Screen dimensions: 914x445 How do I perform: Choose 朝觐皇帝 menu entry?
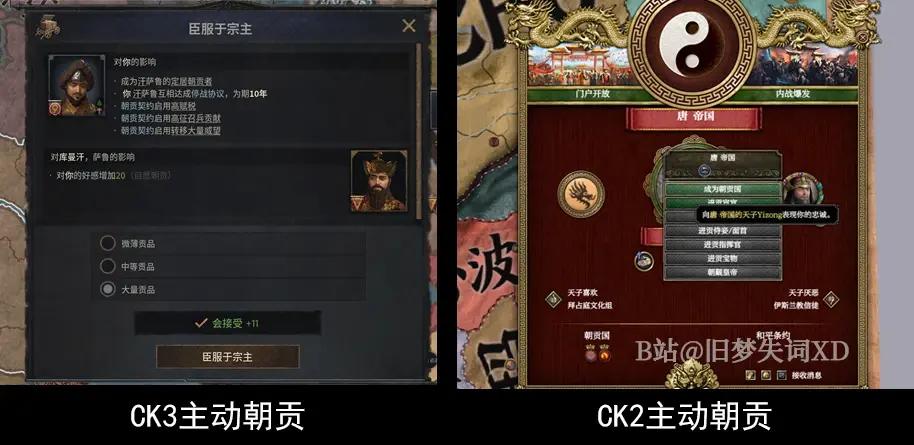(722, 272)
